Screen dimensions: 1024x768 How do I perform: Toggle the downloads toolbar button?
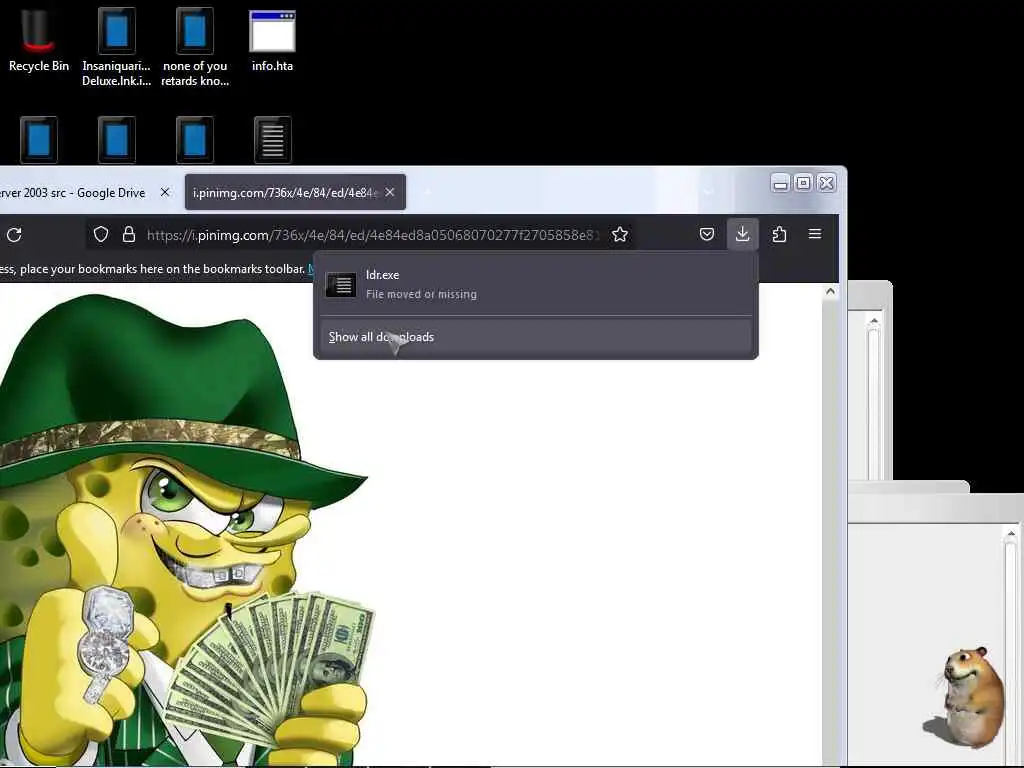[x=743, y=234]
